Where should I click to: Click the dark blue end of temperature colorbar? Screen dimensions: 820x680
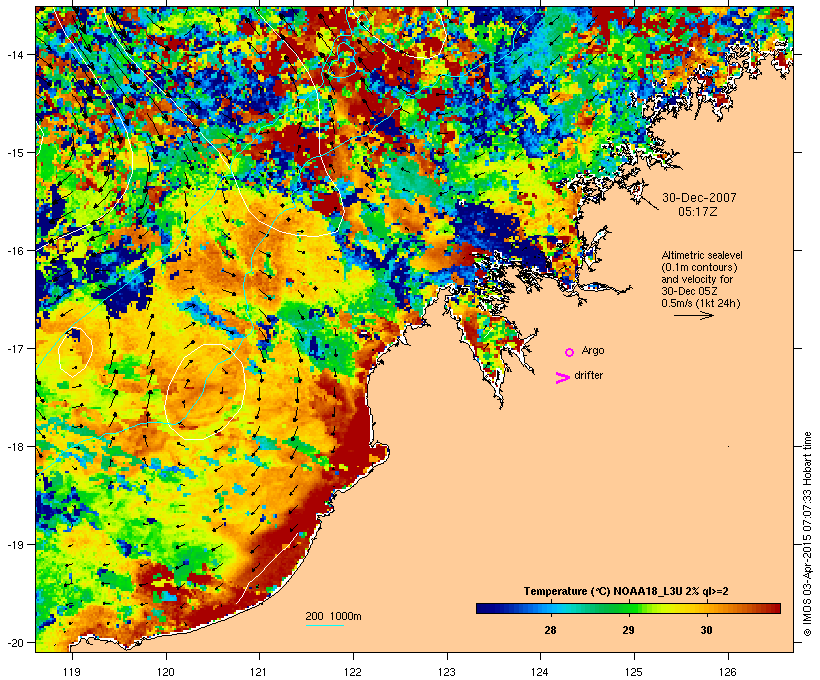click(x=481, y=608)
